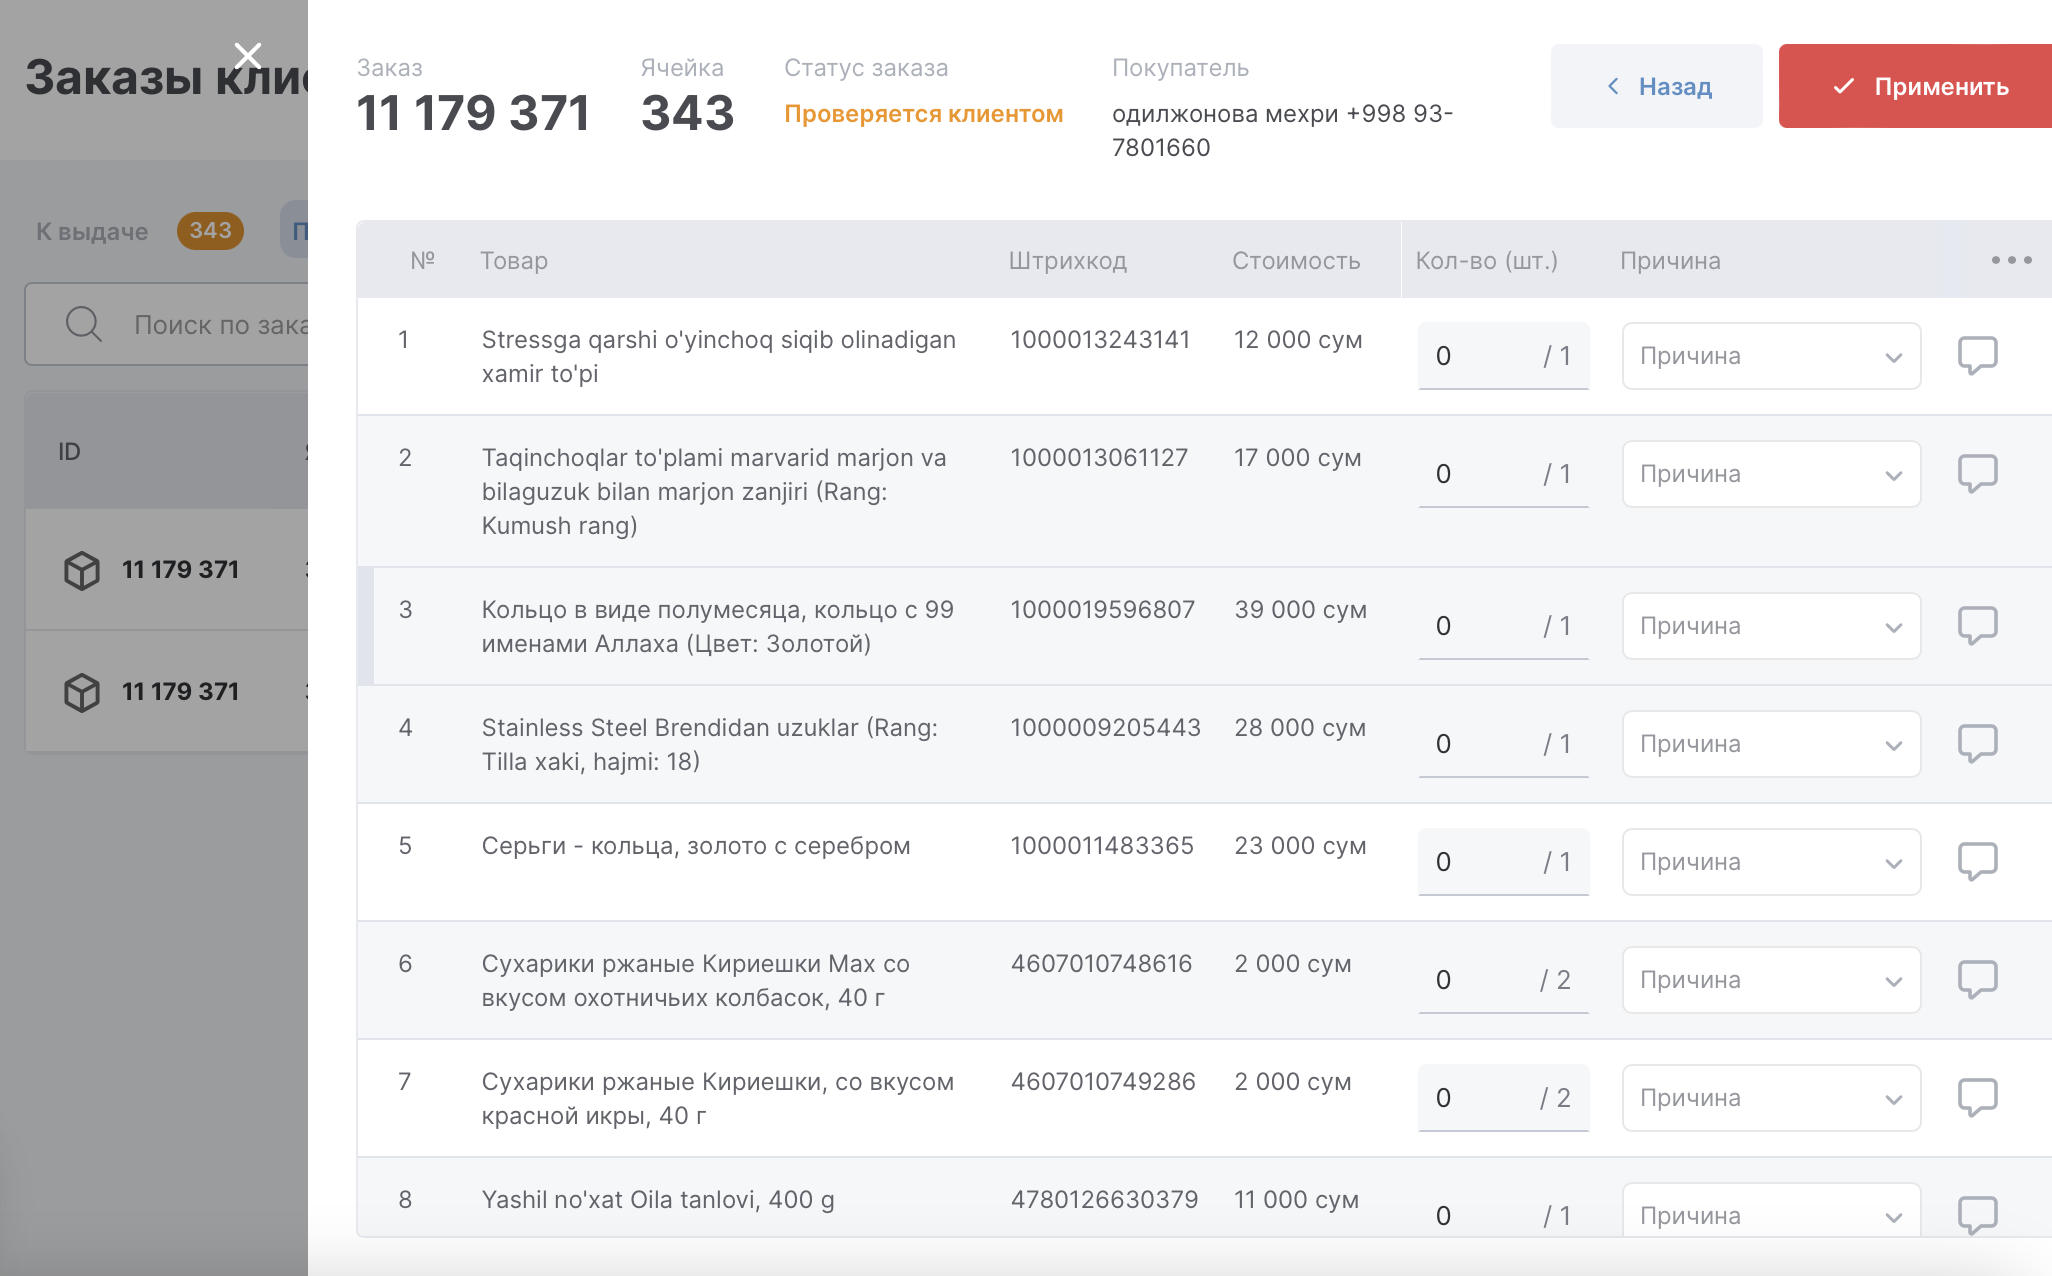Click box icon of first order 11 179 371
This screenshot has width=2052, height=1276.
click(82, 570)
